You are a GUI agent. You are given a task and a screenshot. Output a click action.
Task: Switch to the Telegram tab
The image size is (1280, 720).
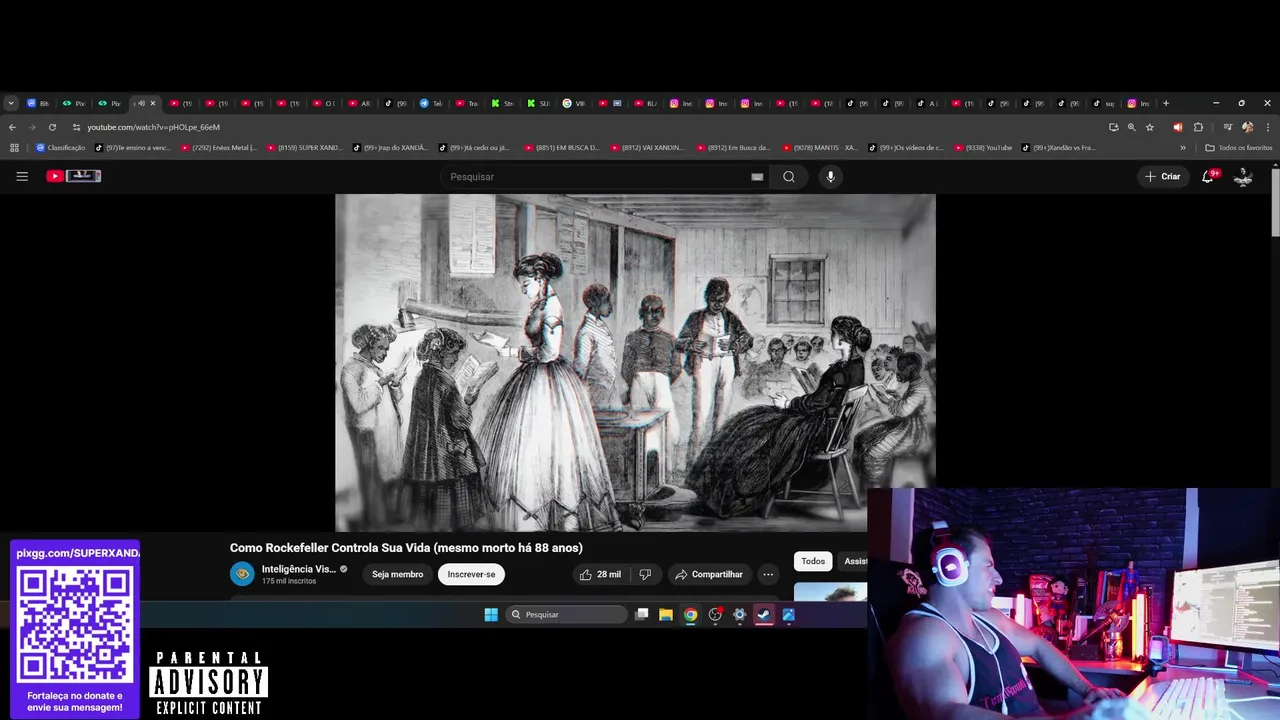tap(431, 103)
